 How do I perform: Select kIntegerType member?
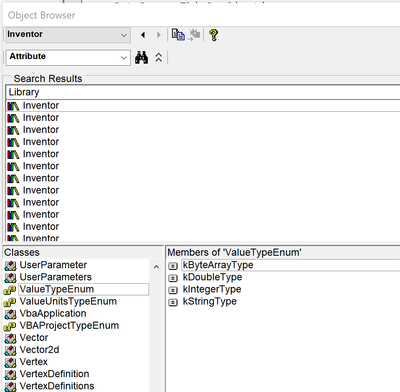point(212,289)
